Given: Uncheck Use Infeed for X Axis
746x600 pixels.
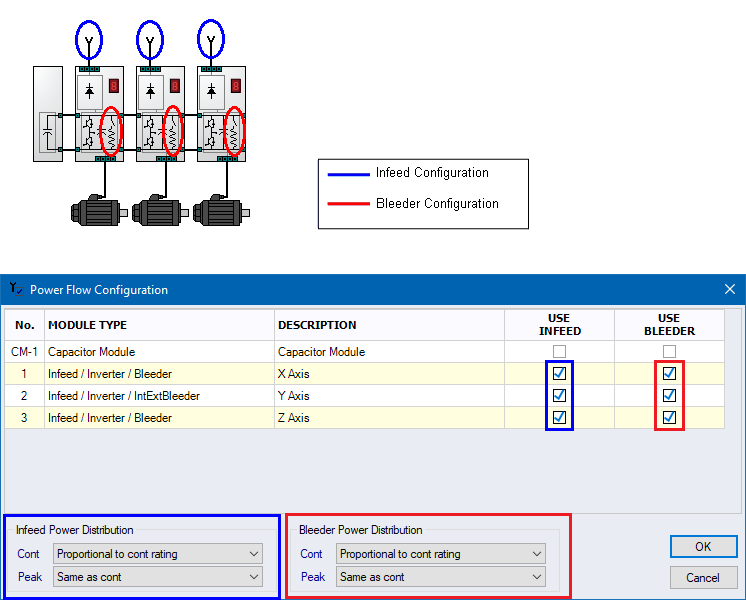Looking at the screenshot, I should point(559,373).
